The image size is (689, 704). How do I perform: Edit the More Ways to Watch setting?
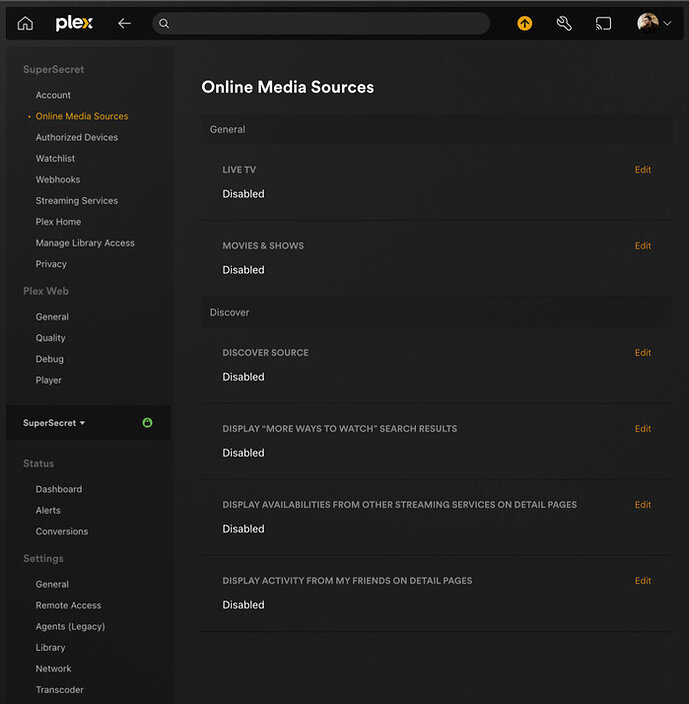(x=643, y=429)
